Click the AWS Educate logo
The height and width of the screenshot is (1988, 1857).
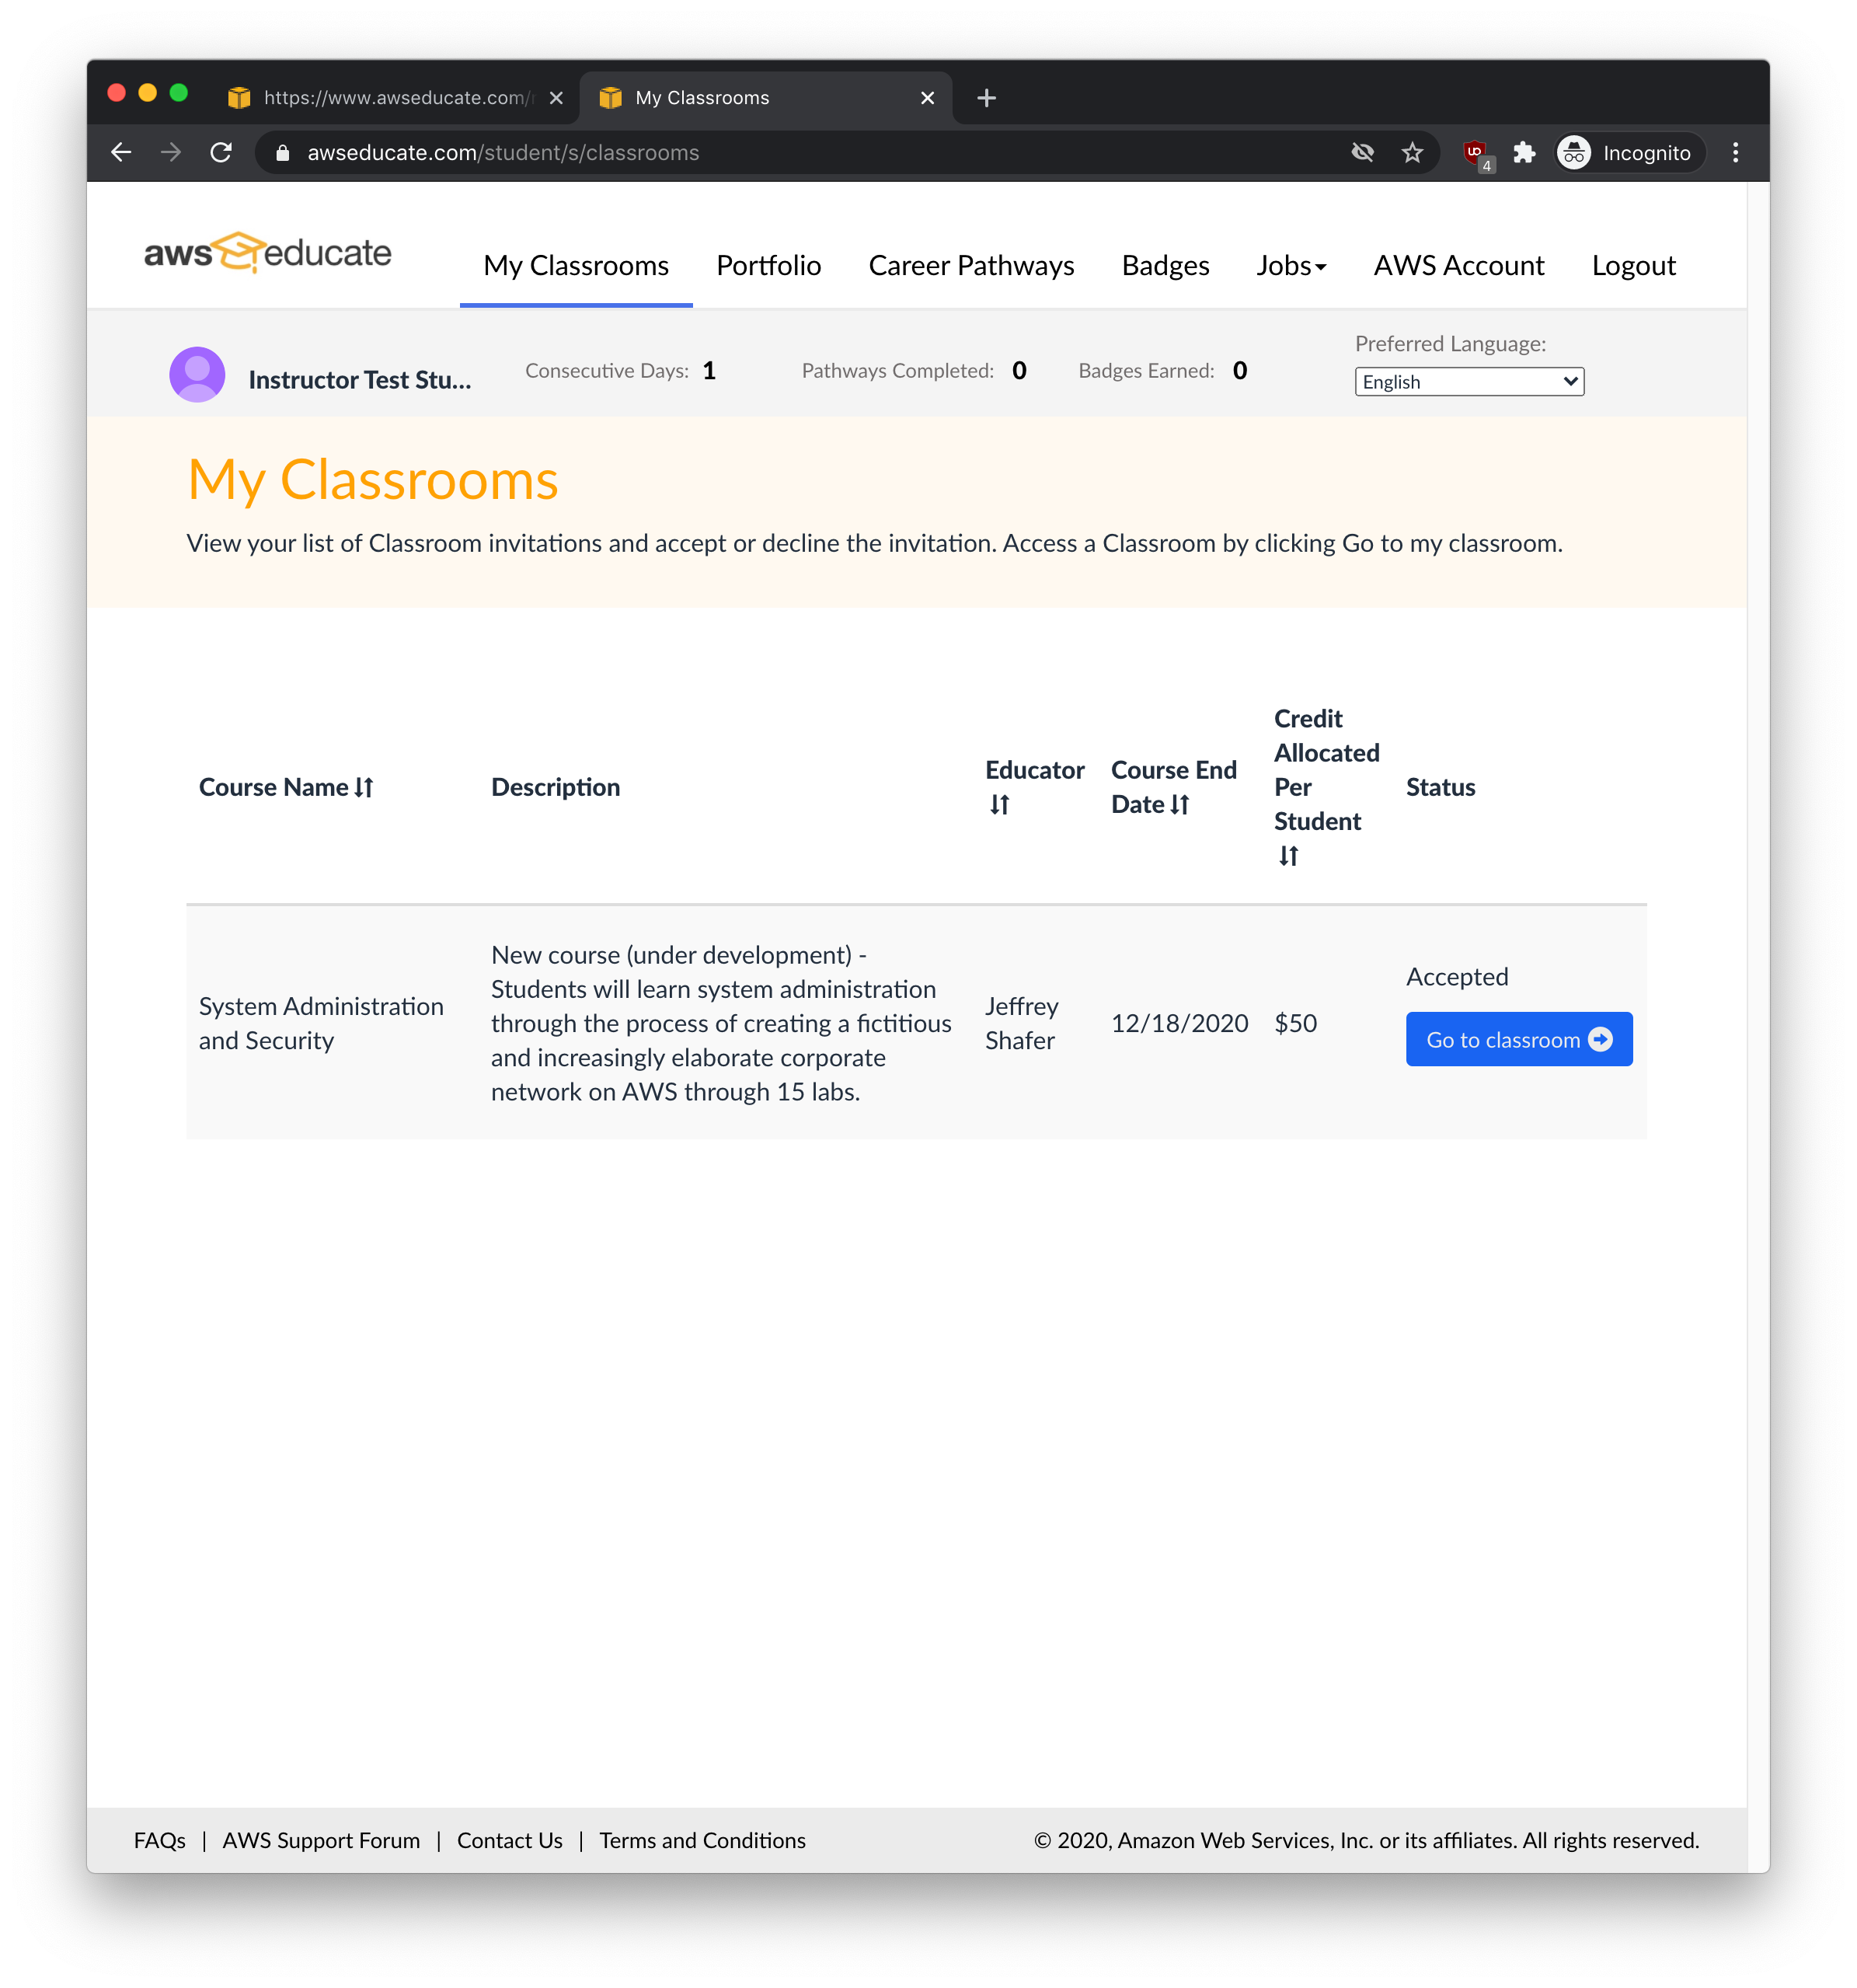[268, 253]
